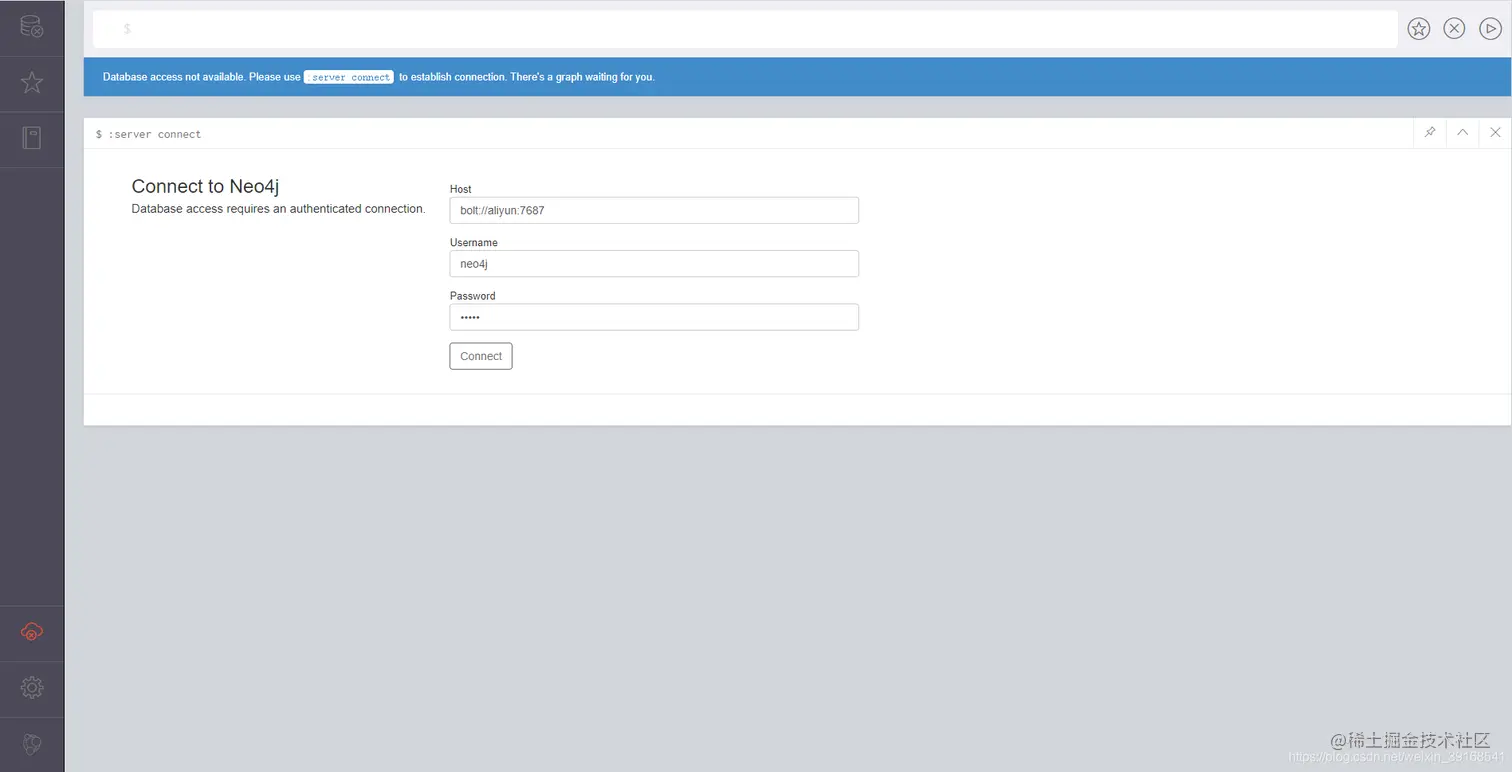Pin the server connect frame
The width and height of the screenshot is (1512, 772).
click(x=1430, y=133)
